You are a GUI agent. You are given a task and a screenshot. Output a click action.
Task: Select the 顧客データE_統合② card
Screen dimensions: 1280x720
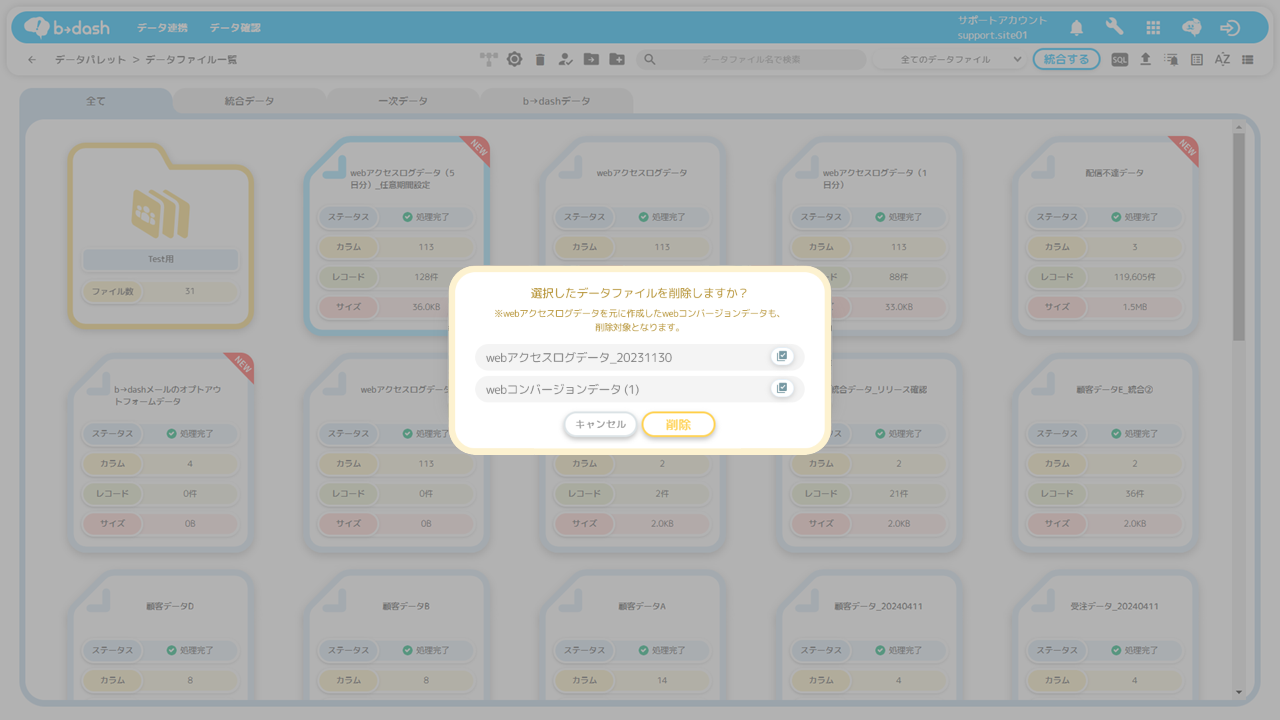(1105, 453)
